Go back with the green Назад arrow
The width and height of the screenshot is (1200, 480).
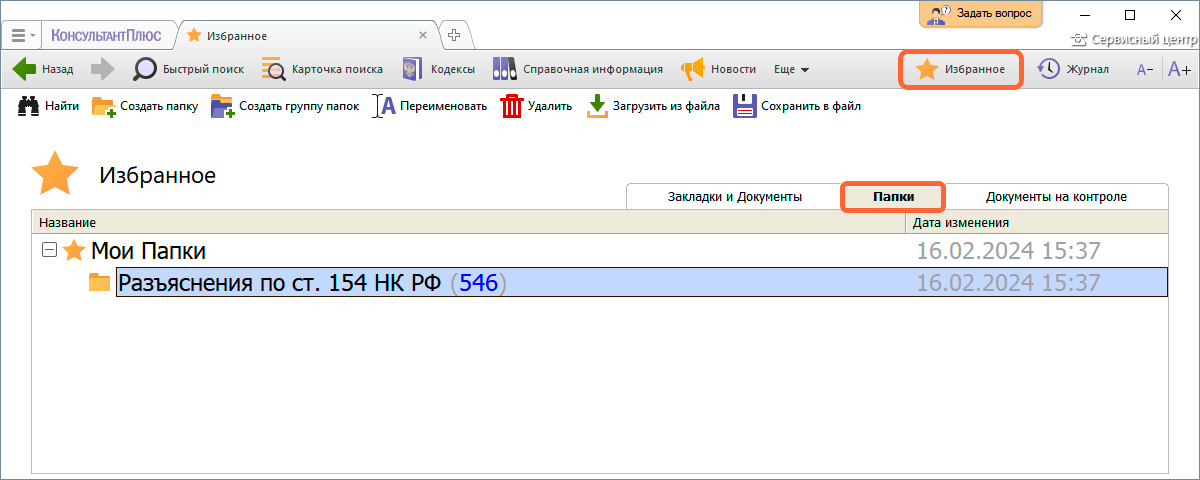[x=42, y=69]
